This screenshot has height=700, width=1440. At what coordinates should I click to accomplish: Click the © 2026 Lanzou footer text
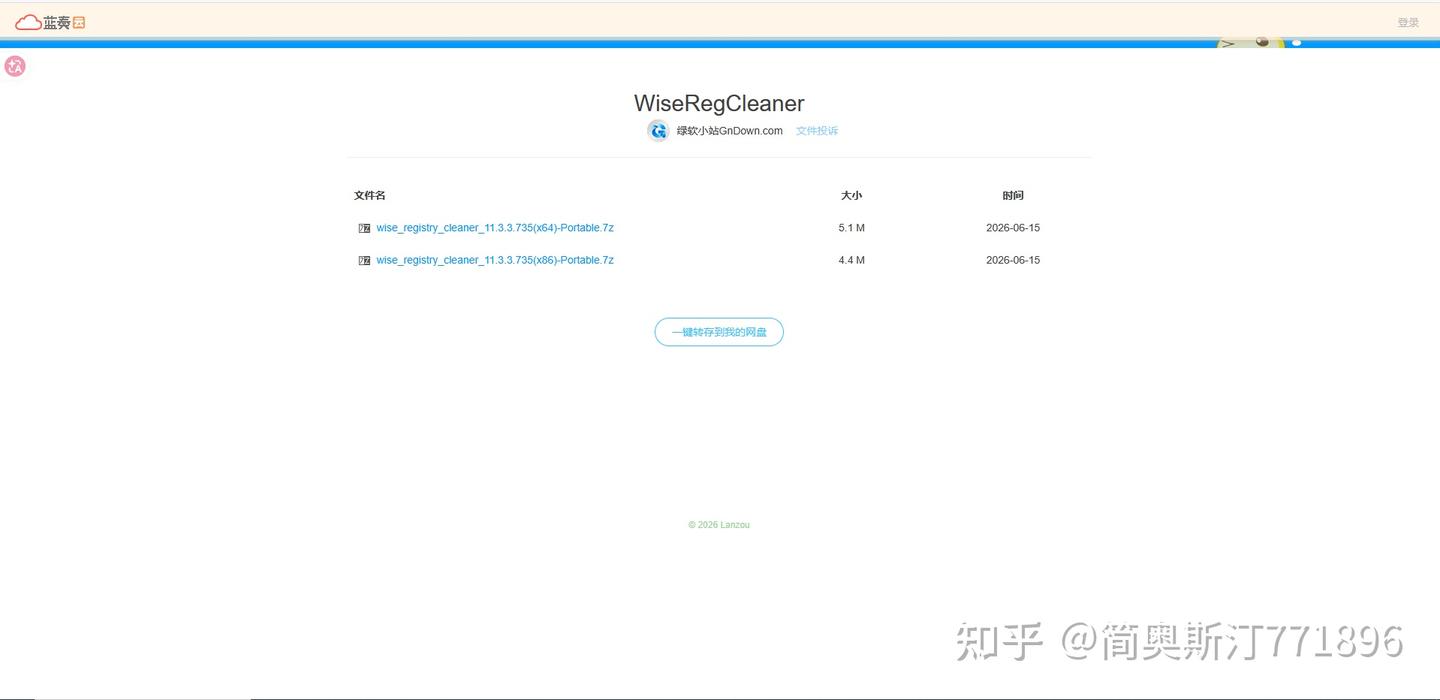click(719, 525)
